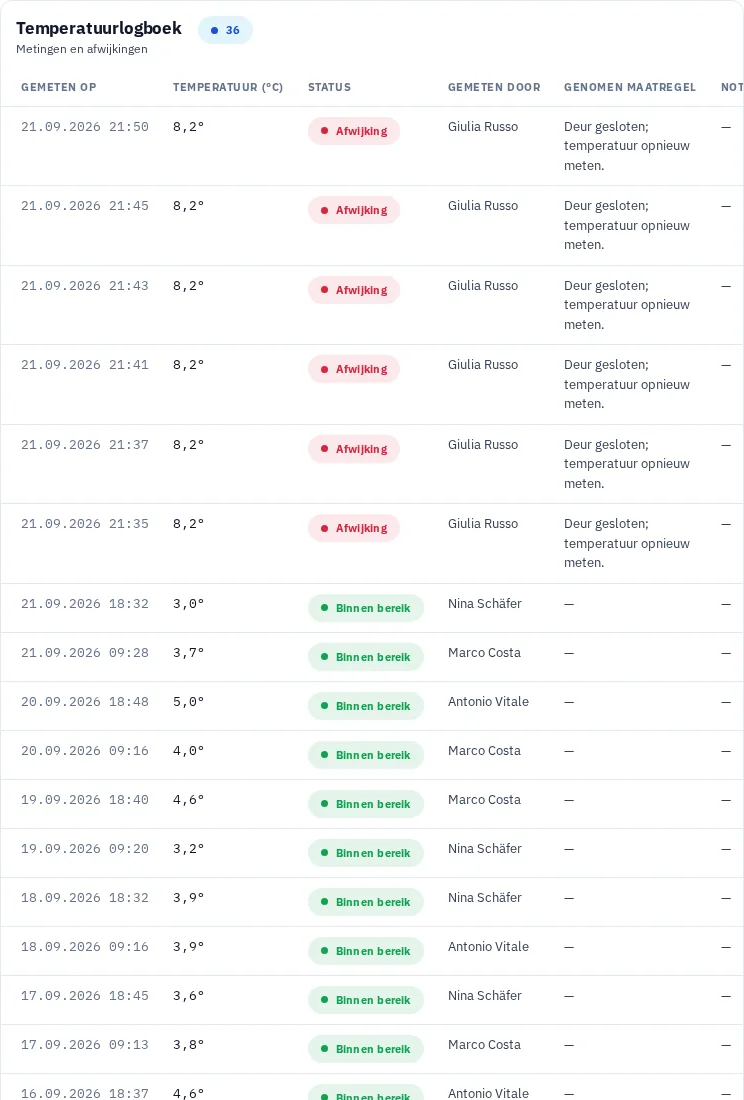
Task: Click Nina Schäfer in the 17.09.2026 18:45 row
Action: 485,996
